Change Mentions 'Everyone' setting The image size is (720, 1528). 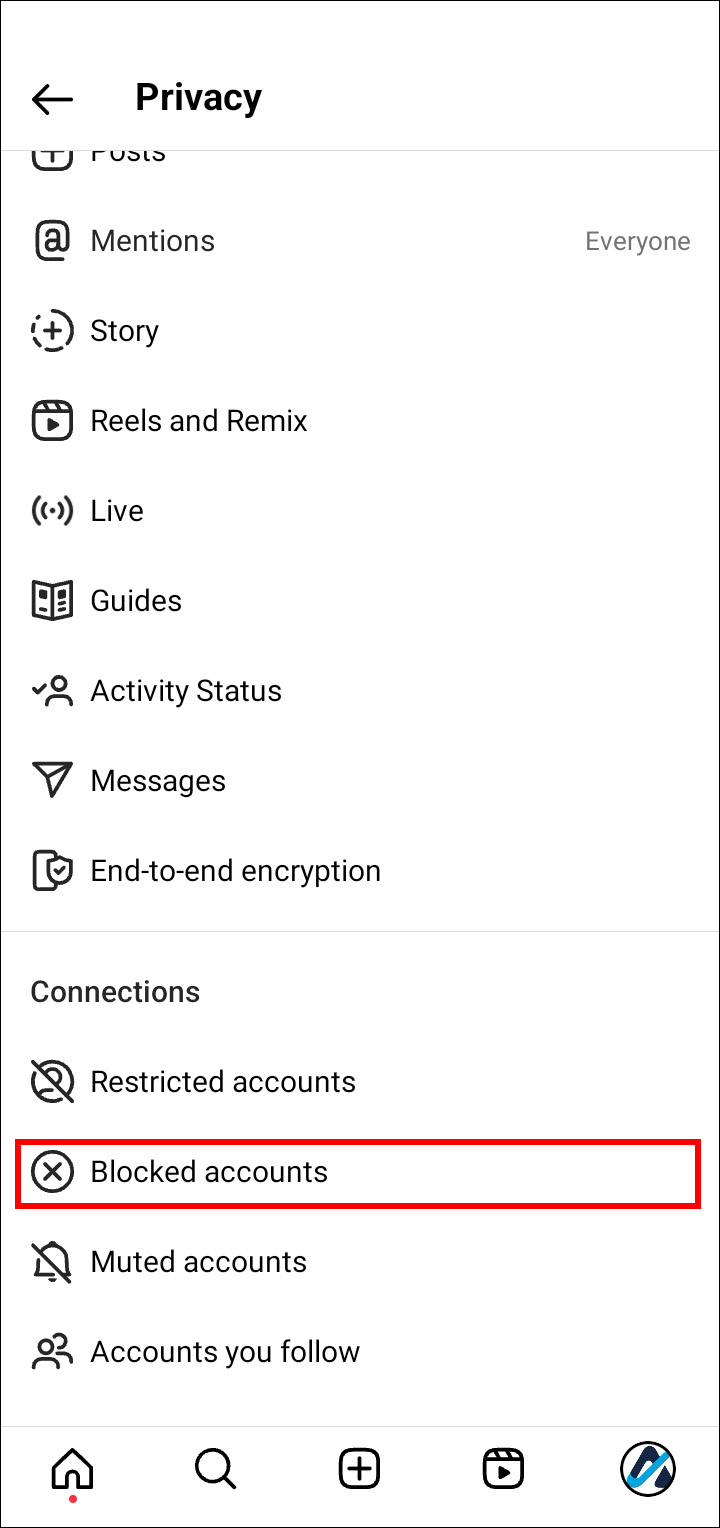coord(637,242)
